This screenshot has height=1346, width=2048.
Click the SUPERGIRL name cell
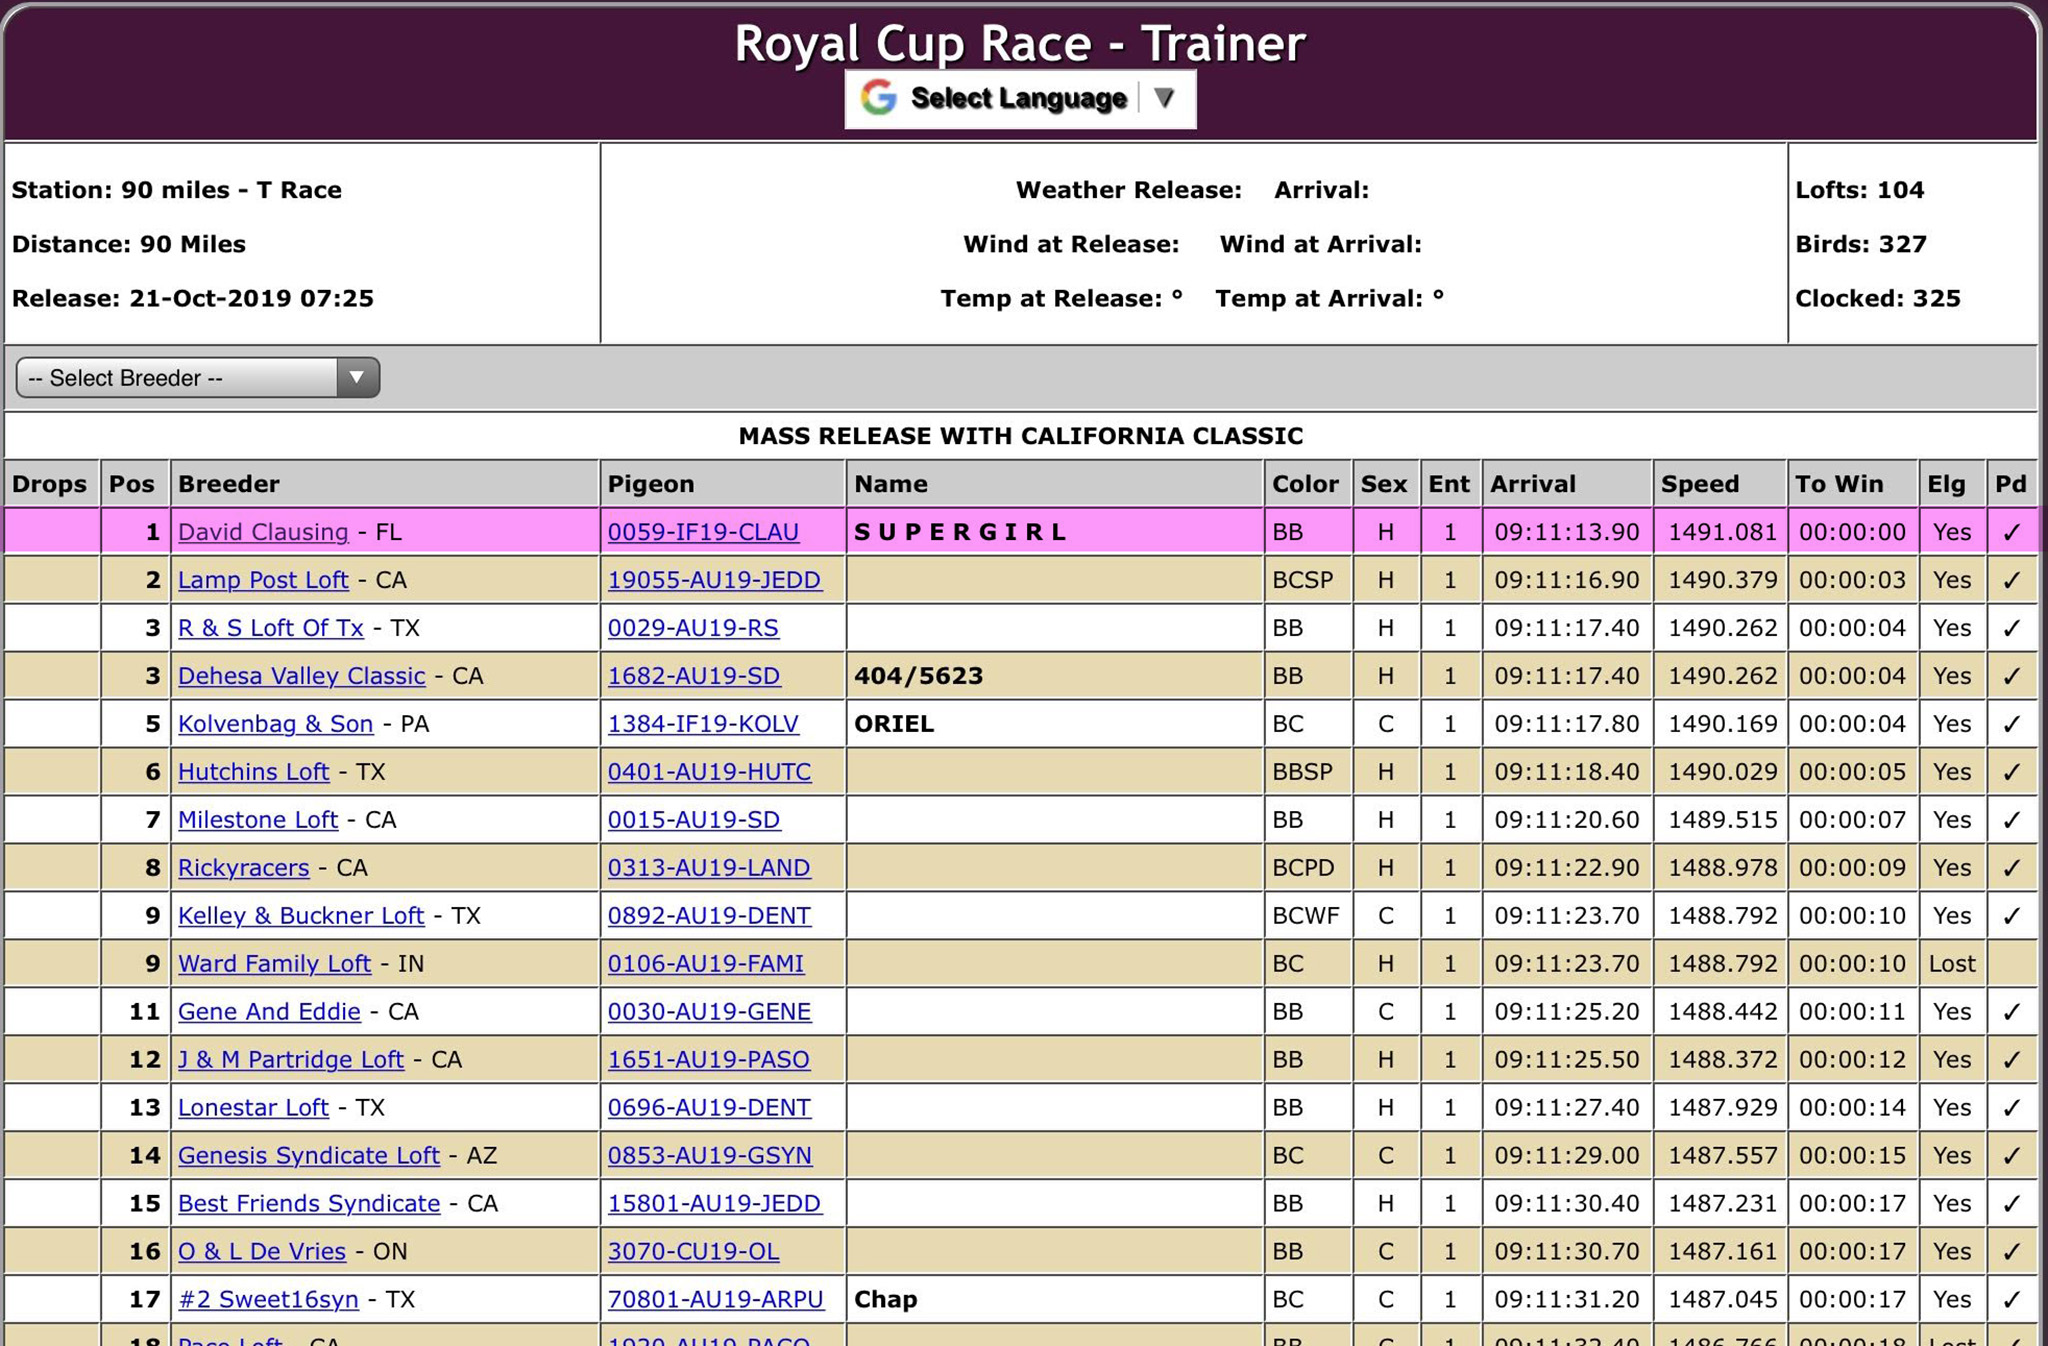960,532
